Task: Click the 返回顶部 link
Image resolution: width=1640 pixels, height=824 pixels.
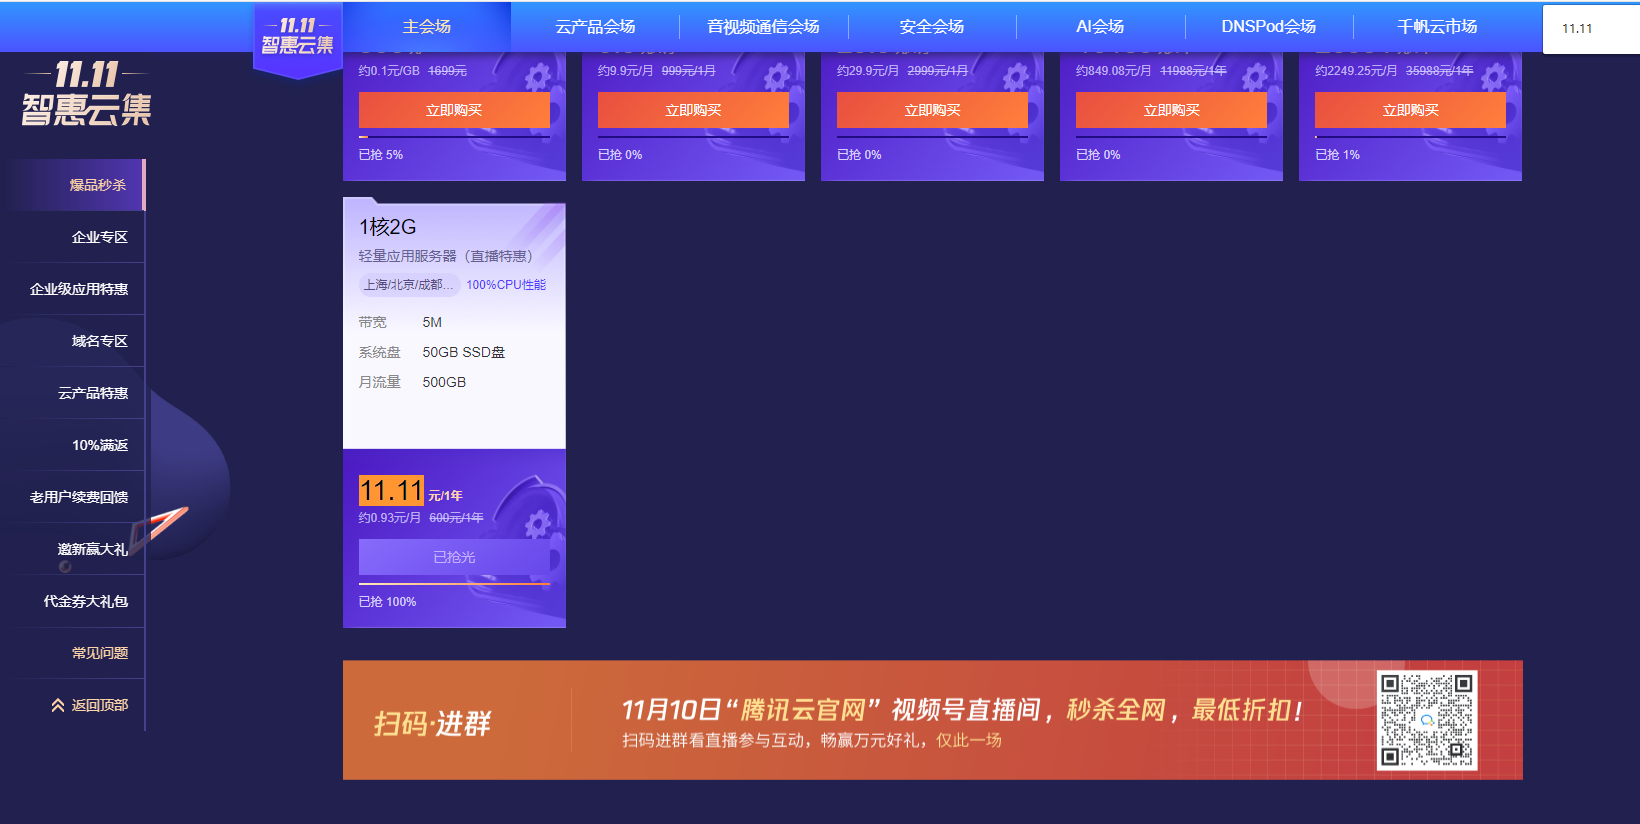Action: point(100,705)
